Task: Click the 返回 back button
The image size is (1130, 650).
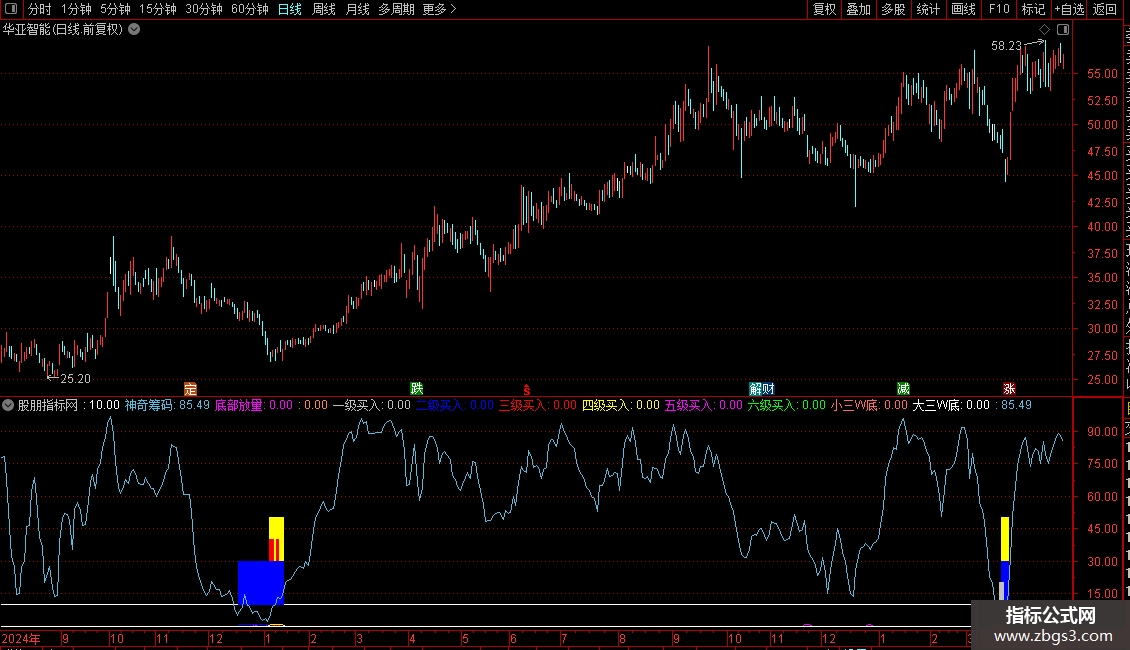Action: coord(1104,9)
